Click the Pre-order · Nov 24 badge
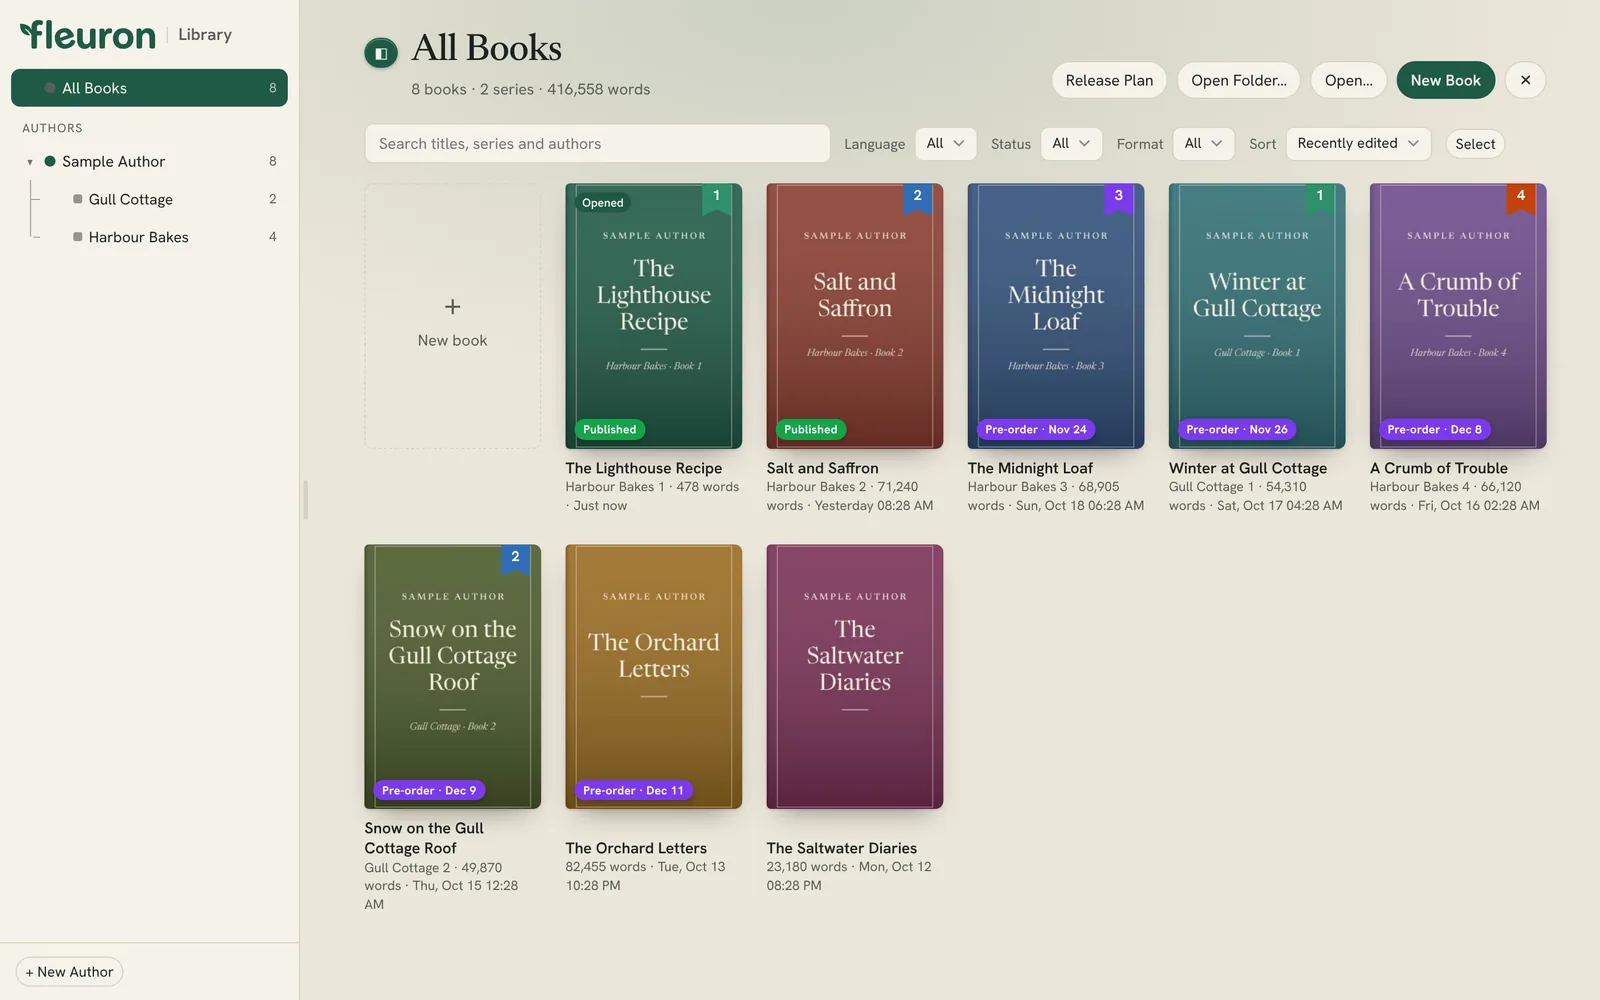Image resolution: width=1600 pixels, height=1000 pixels. pos(1036,430)
